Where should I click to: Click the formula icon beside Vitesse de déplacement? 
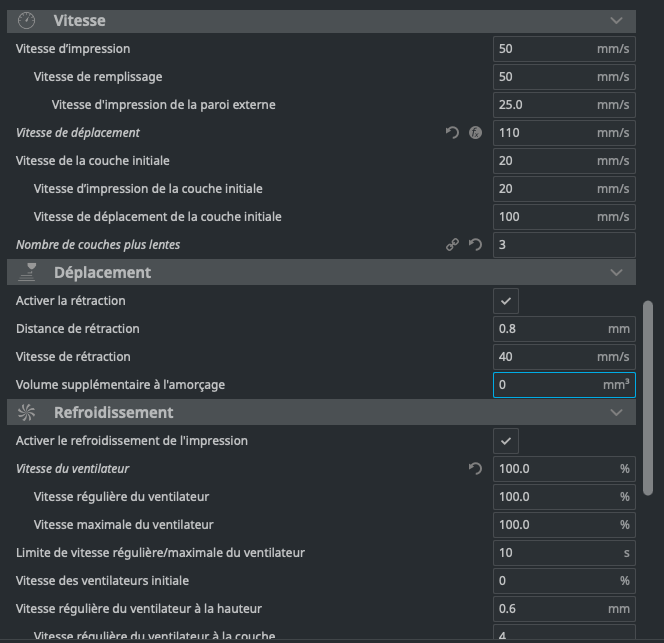[475, 133]
